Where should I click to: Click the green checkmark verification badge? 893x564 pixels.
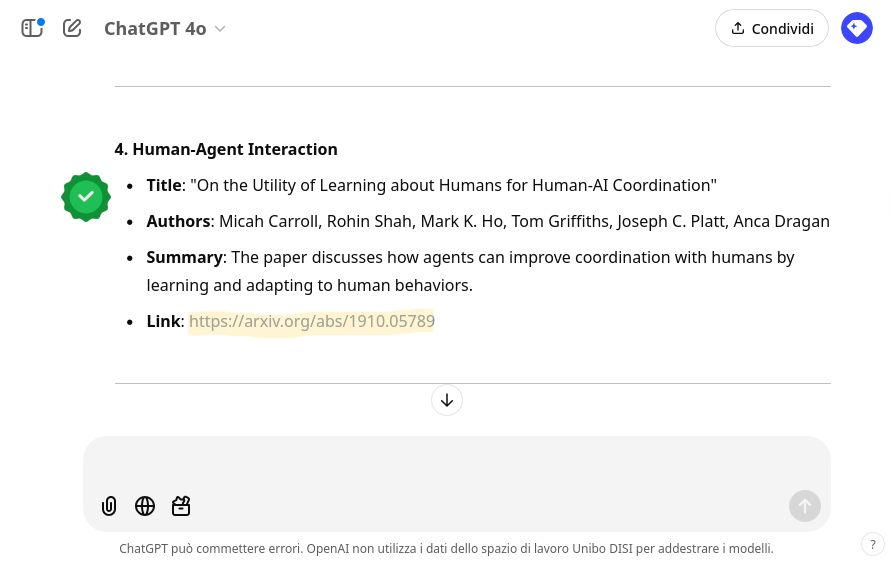[x=86, y=197]
